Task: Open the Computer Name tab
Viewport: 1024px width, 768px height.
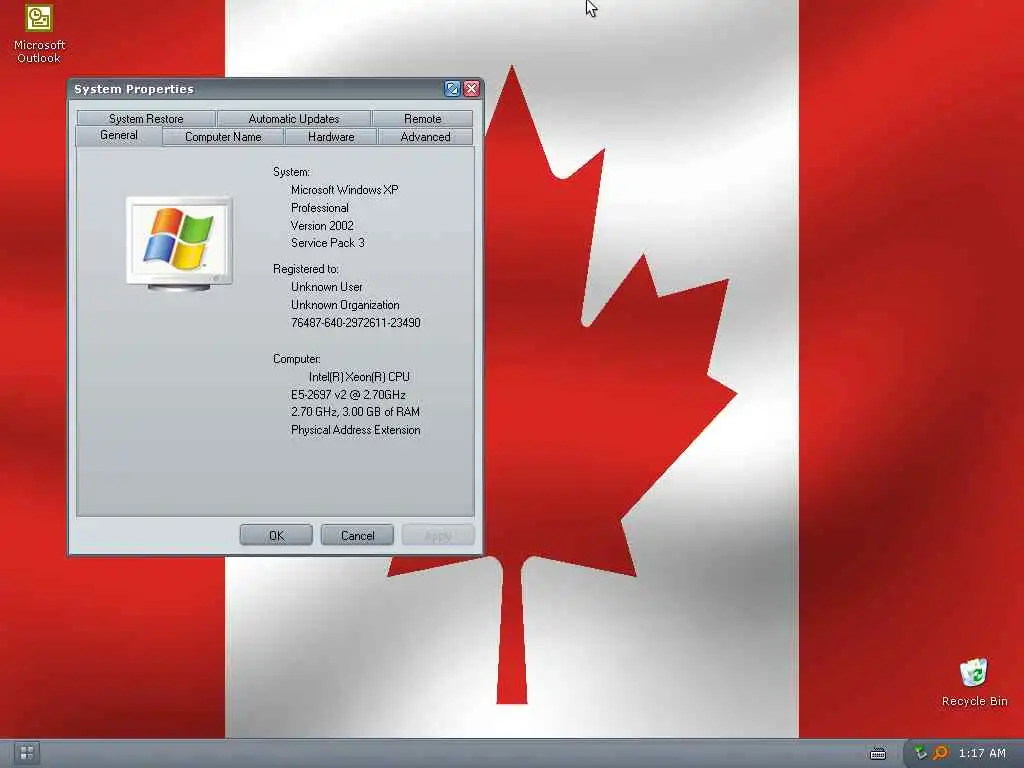Action: pyautogui.click(x=223, y=136)
